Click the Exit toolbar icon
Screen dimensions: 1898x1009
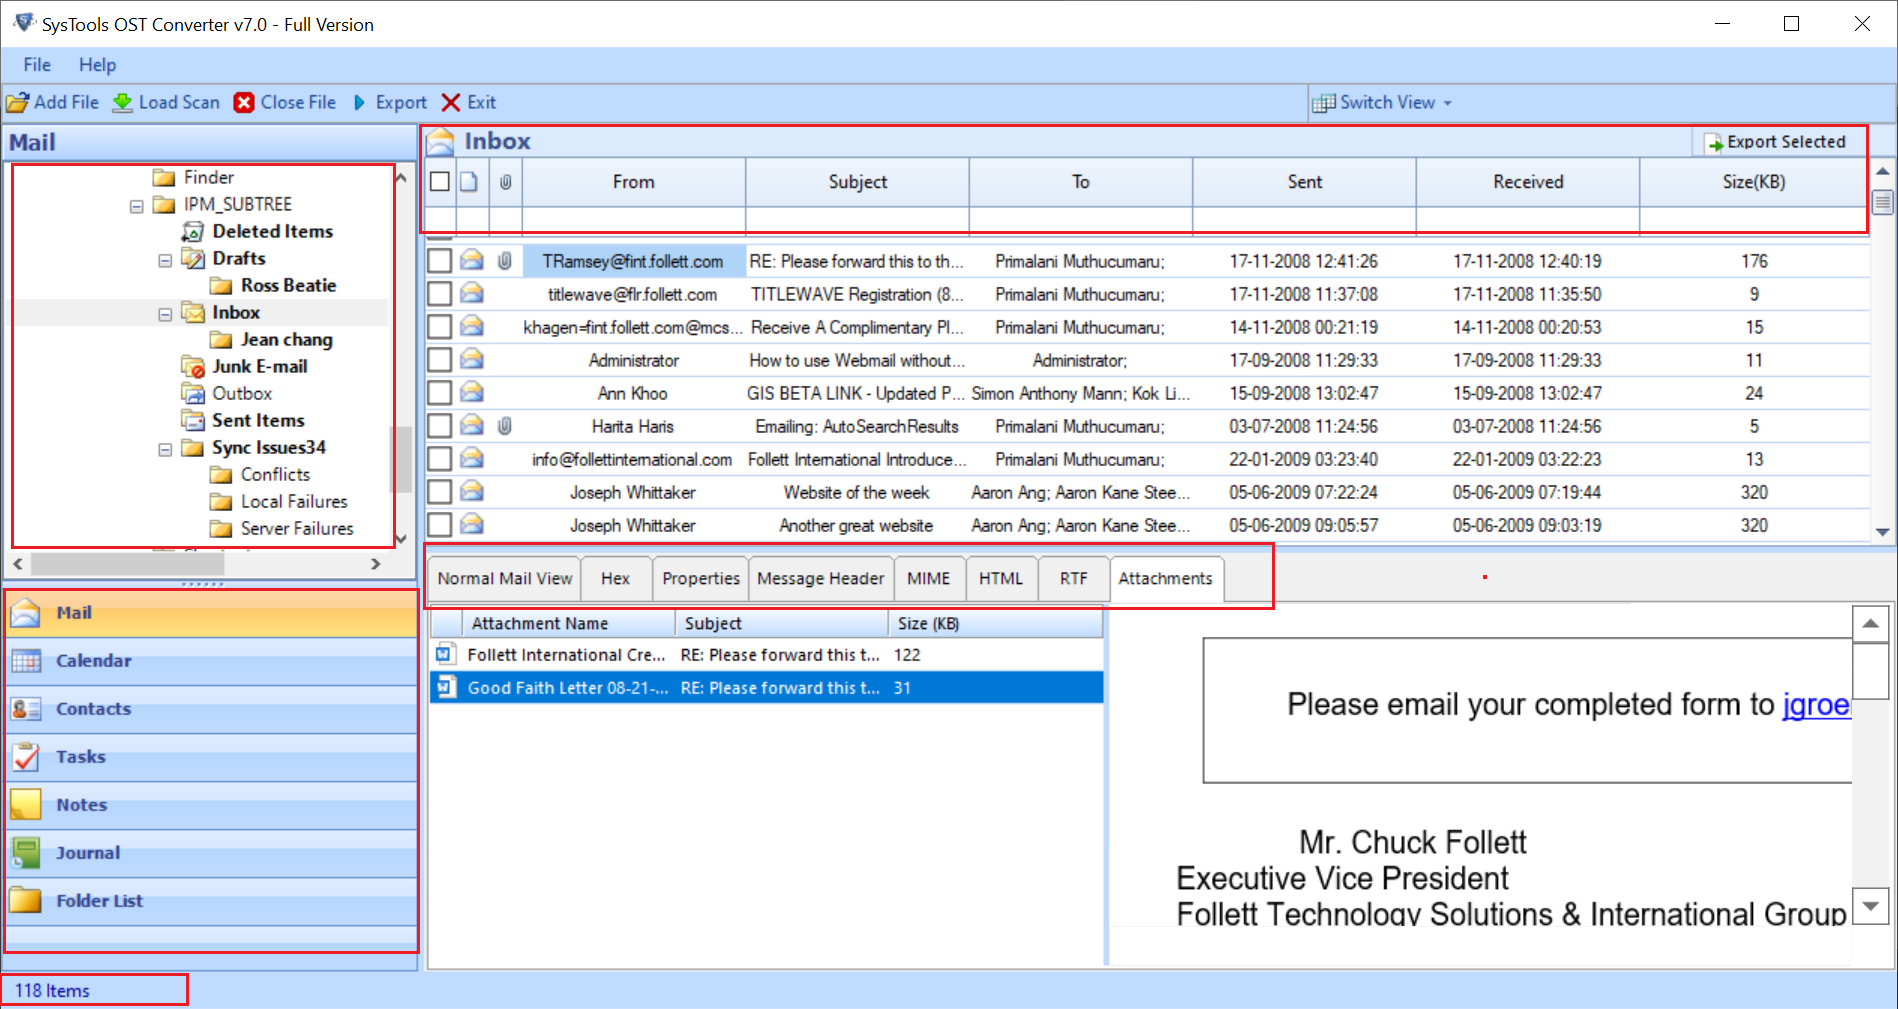point(451,103)
